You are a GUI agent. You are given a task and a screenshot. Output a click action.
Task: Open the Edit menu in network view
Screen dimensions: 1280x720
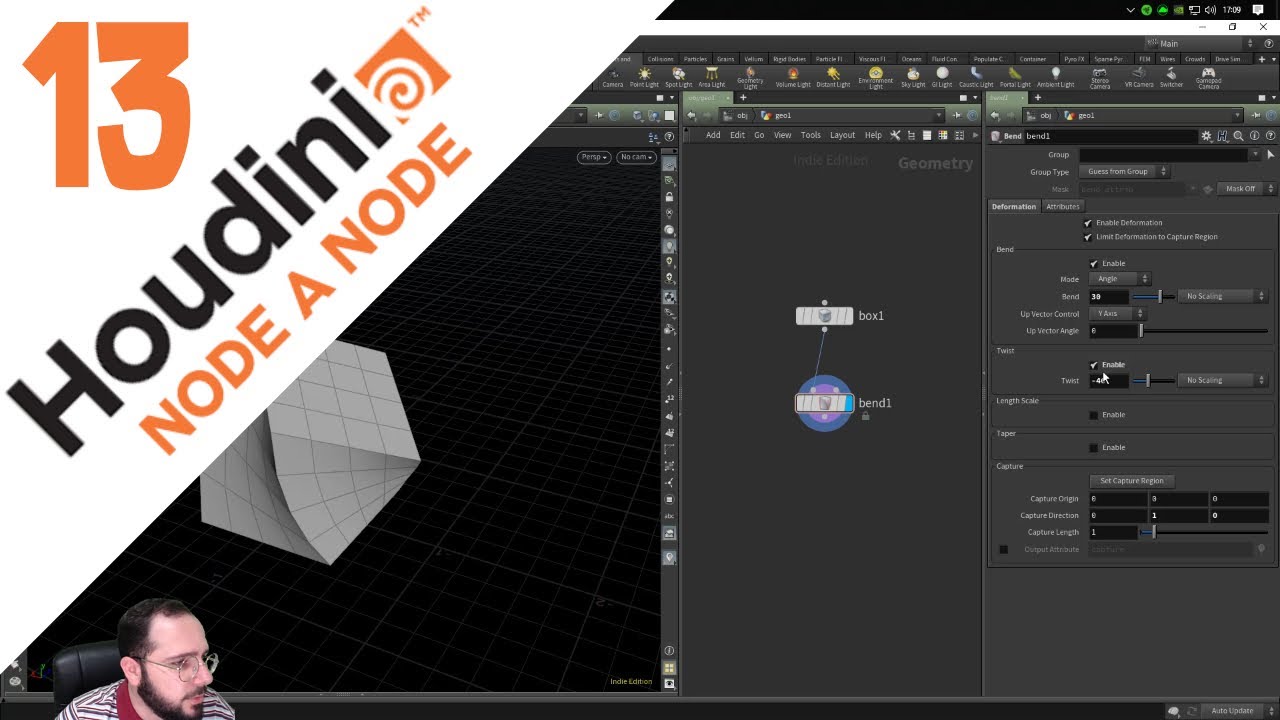click(x=737, y=135)
